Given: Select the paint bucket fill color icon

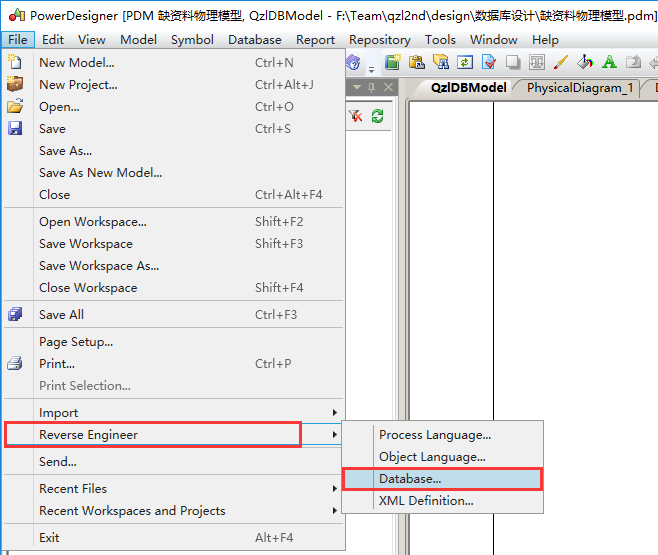Looking at the screenshot, I should pyautogui.click(x=585, y=62).
